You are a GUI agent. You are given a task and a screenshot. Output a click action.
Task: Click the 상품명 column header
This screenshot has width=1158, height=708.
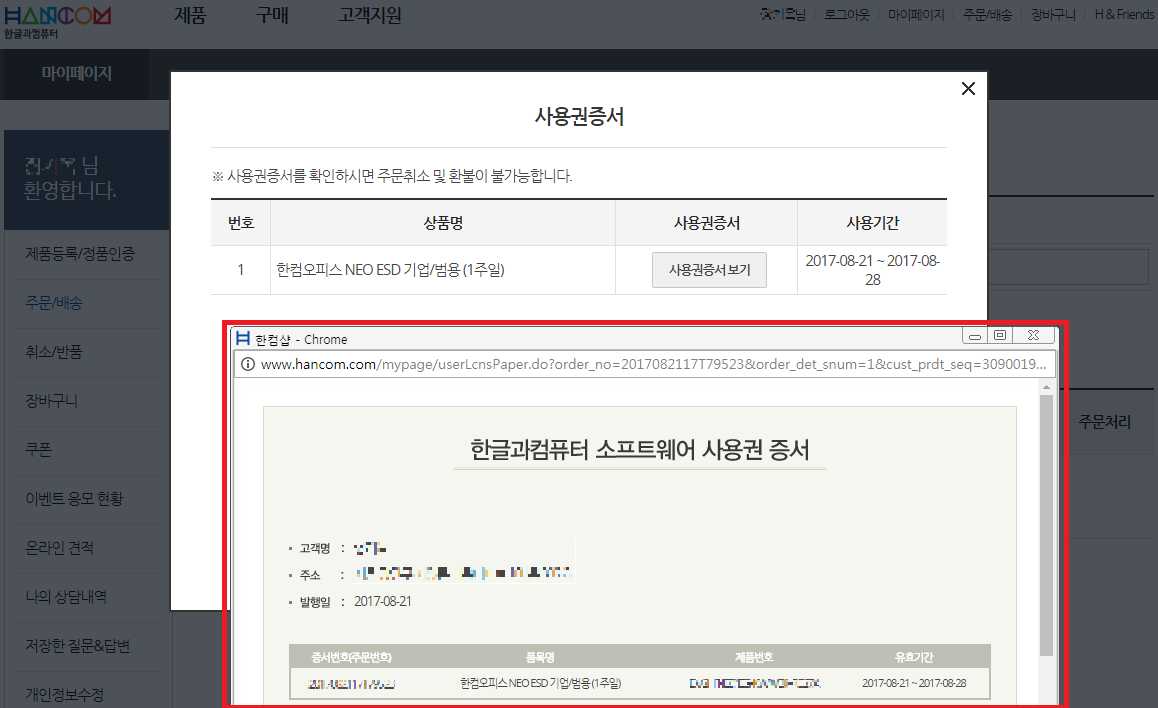click(443, 223)
